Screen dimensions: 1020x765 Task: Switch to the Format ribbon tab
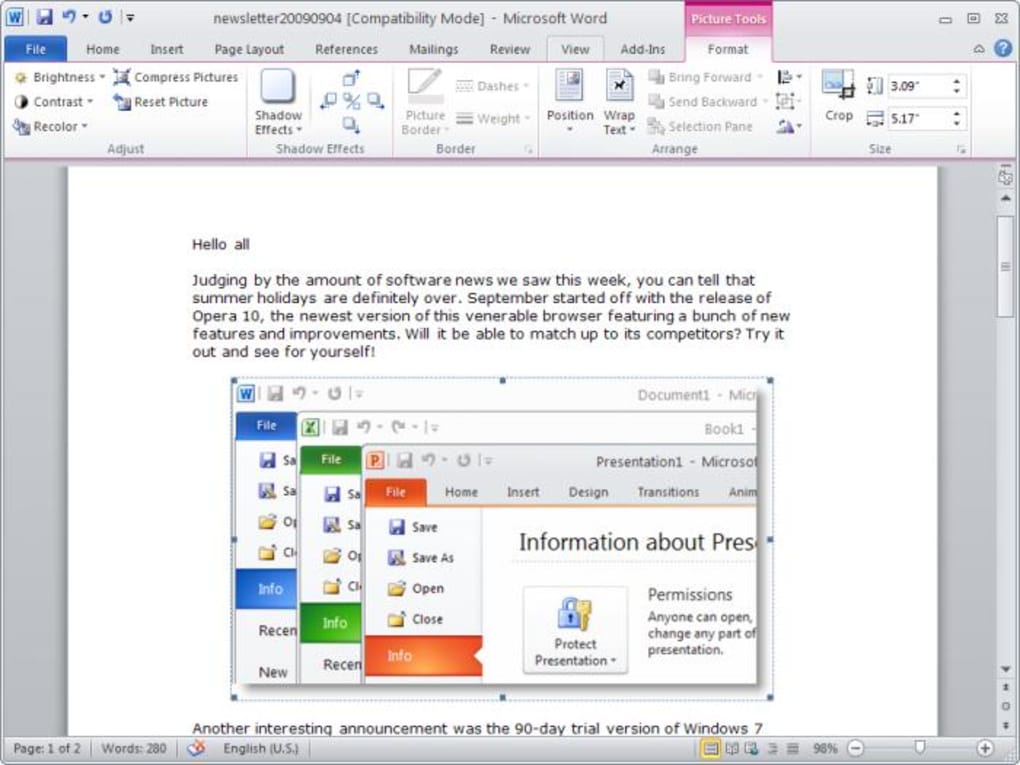(728, 48)
